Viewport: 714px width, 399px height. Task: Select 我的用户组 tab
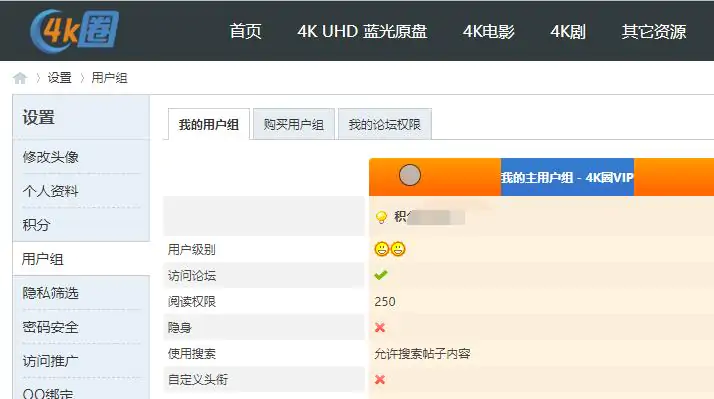[x=209, y=124]
